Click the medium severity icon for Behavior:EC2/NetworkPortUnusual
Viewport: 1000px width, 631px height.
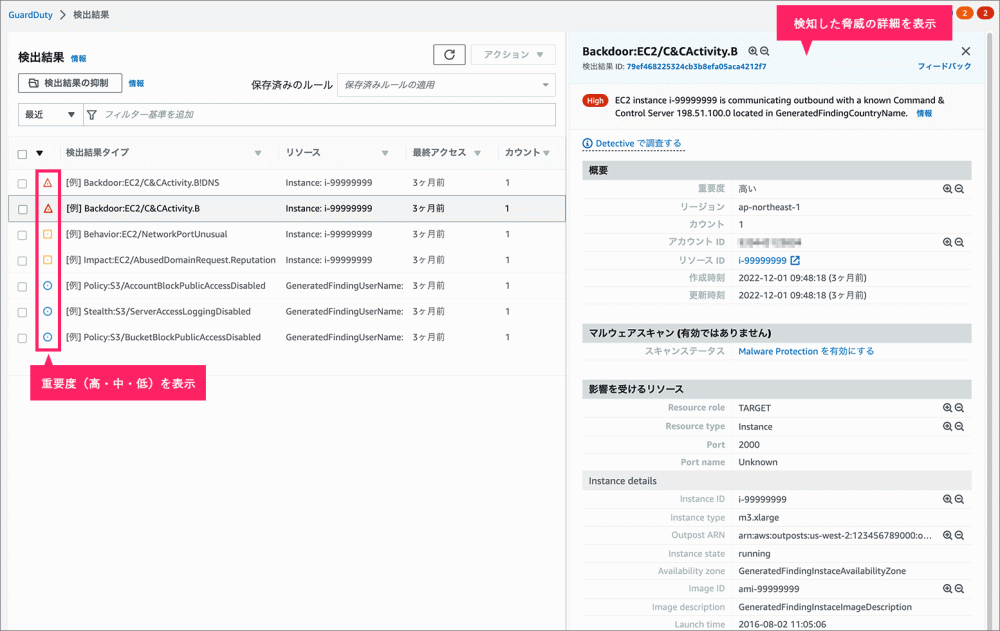(47, 235)
